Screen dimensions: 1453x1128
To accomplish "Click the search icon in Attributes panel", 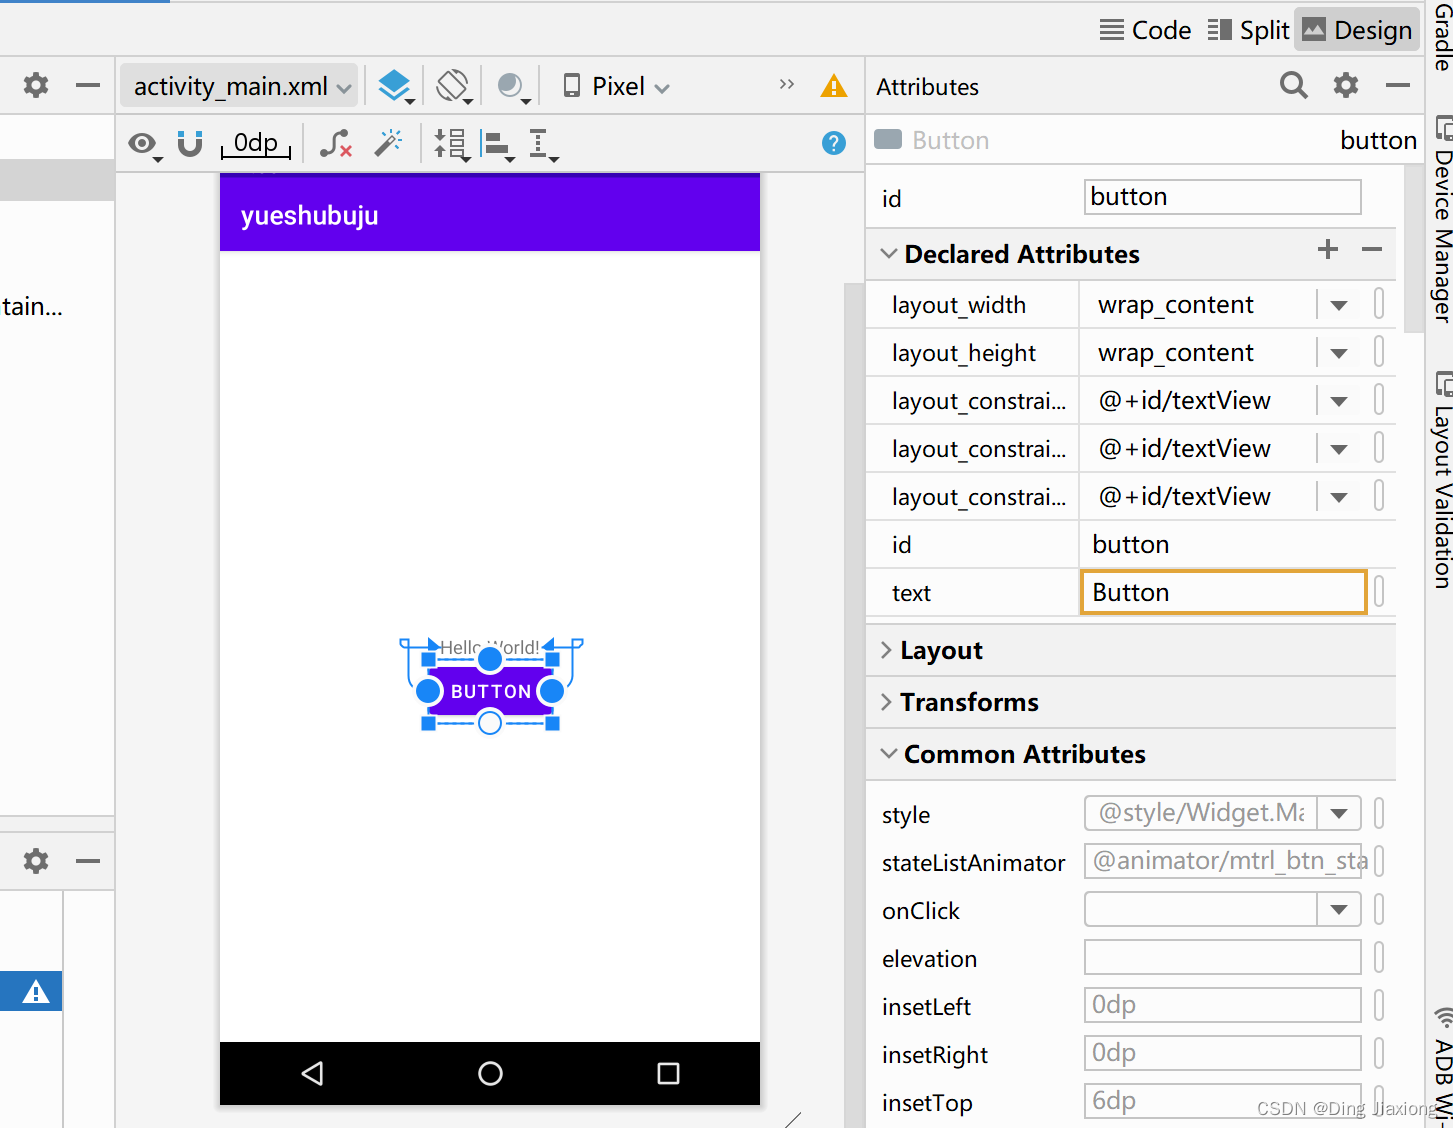I will click(1293, 86).
